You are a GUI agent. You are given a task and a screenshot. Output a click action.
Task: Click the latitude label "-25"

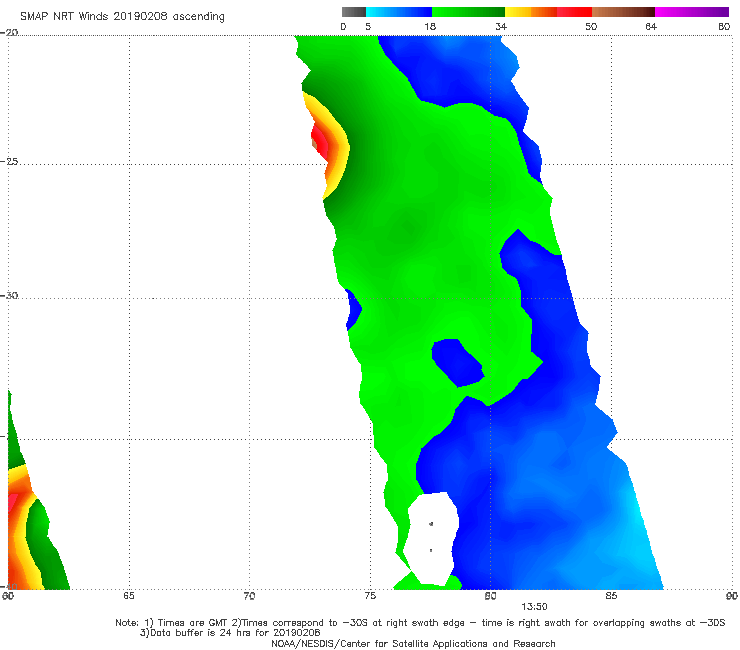[9, 161]
